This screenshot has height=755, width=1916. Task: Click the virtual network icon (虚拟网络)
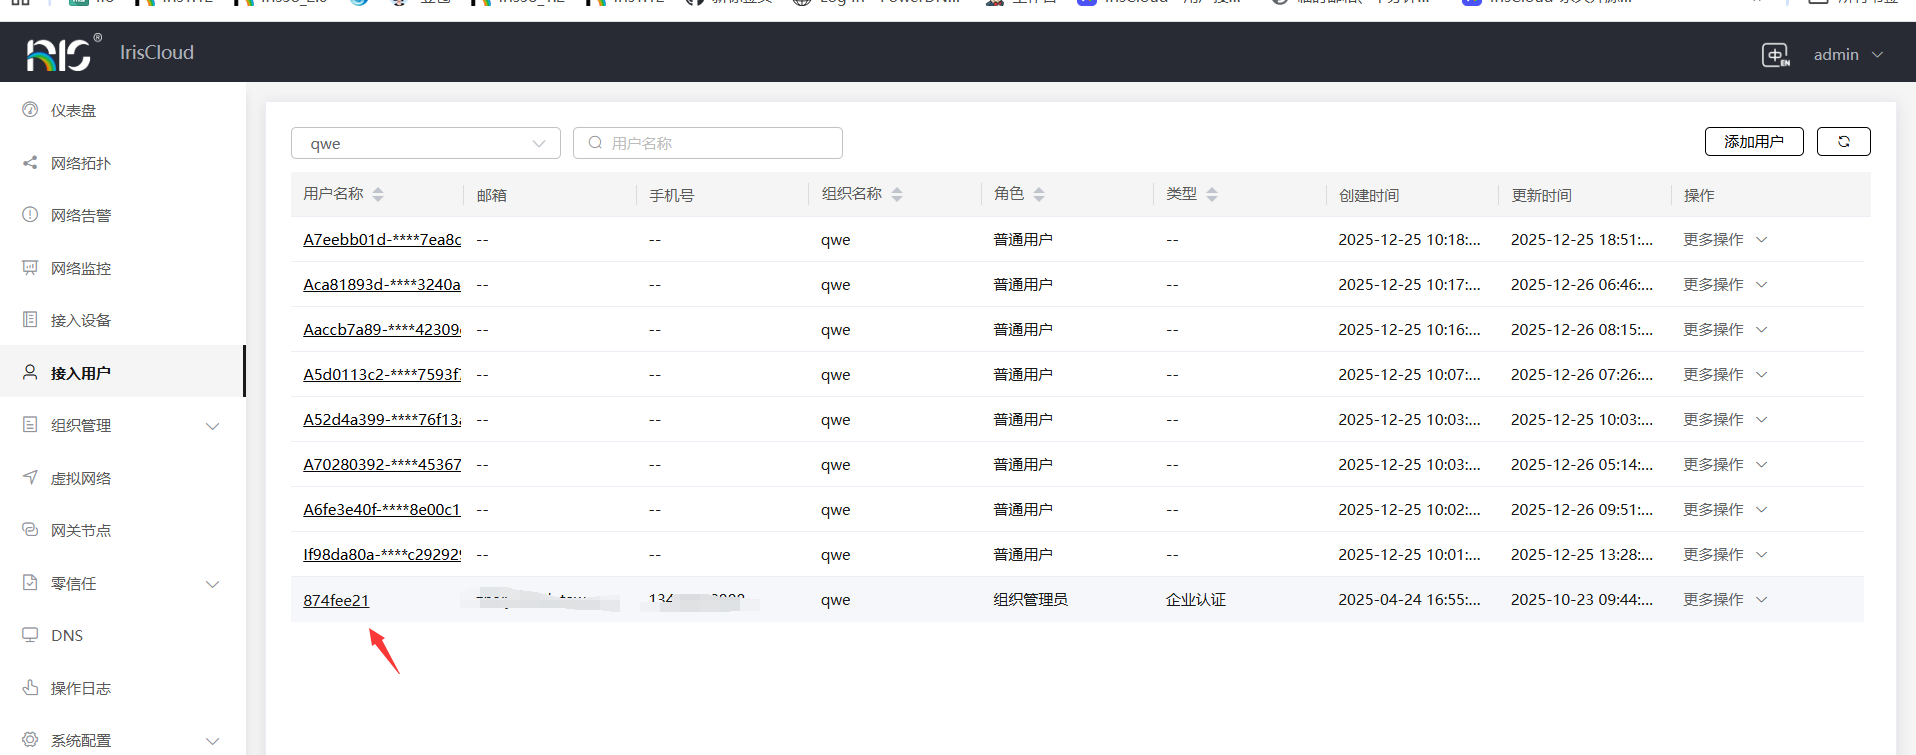[x=30, y=477]
